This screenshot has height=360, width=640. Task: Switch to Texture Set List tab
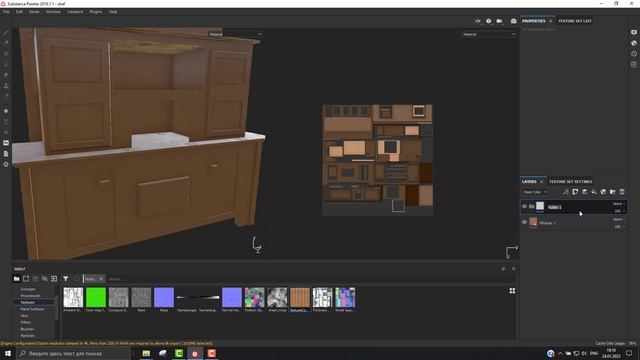pyautogui.click(x=575, y=21)
